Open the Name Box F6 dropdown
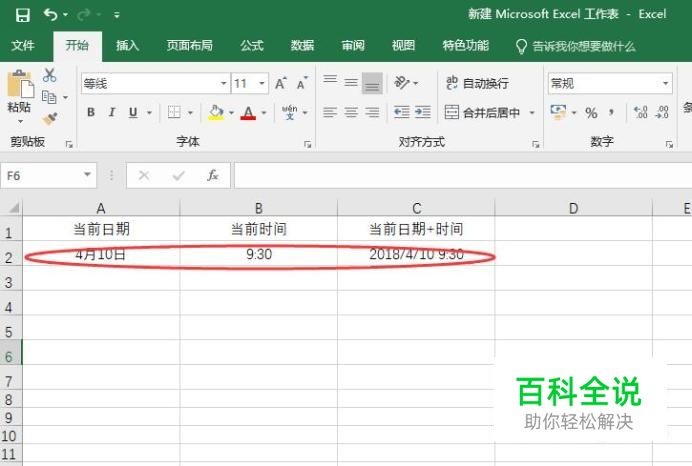The image size is (692, 466). [87, 175]
